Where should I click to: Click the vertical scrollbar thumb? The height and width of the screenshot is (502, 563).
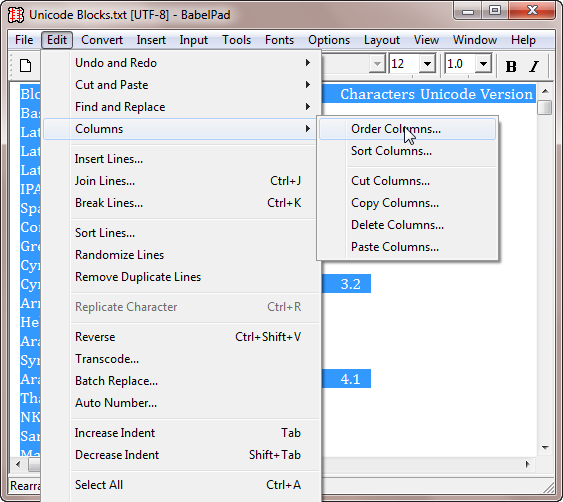pos(545,107)
